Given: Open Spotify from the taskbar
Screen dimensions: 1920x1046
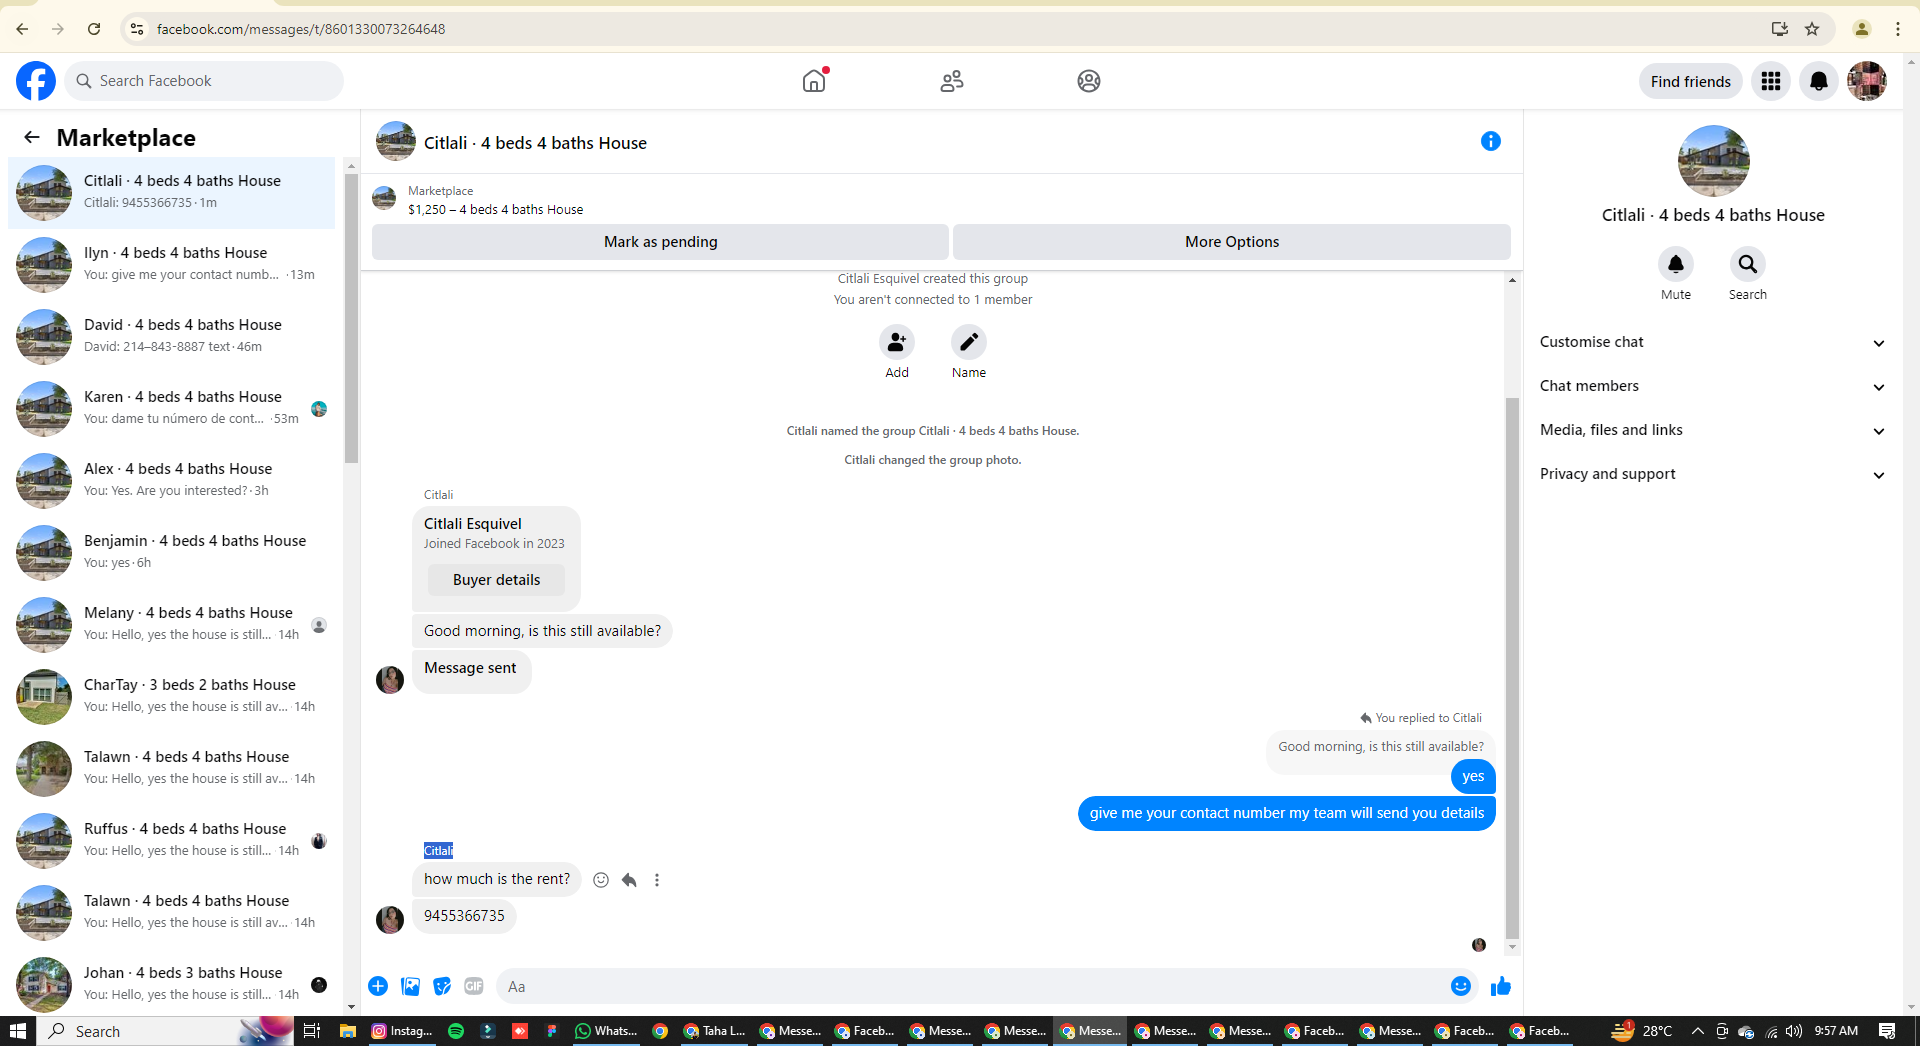Looking at the screenshot, I should [x=456, y=1031].
